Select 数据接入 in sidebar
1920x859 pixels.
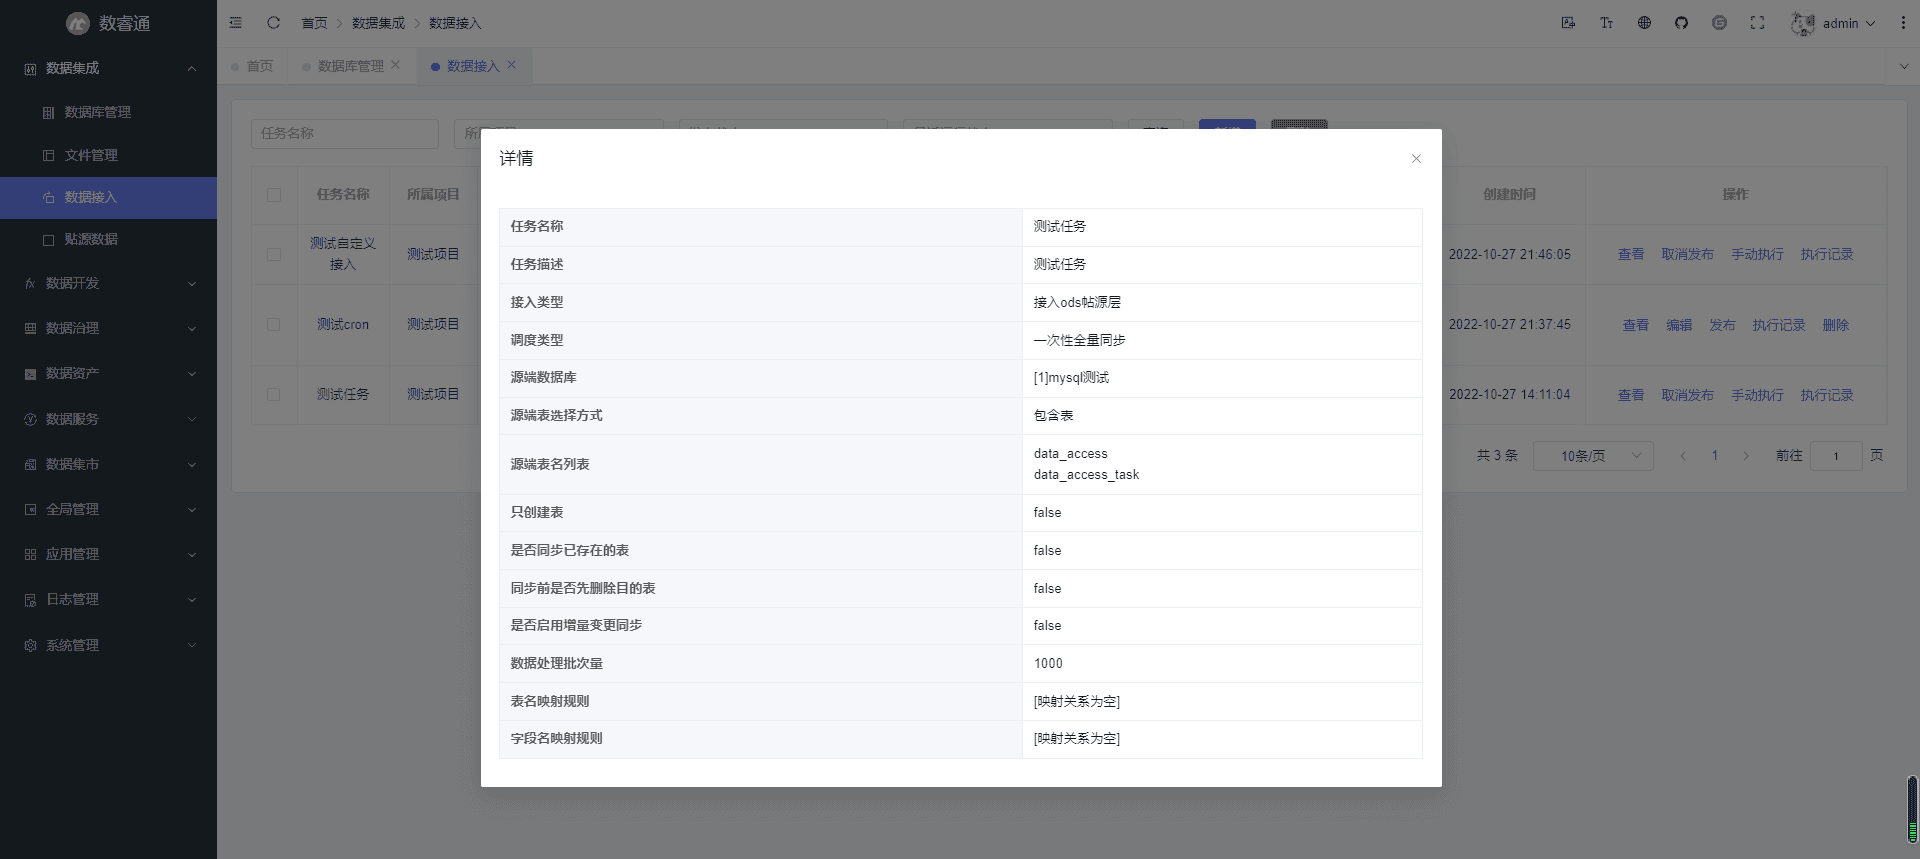108,197
